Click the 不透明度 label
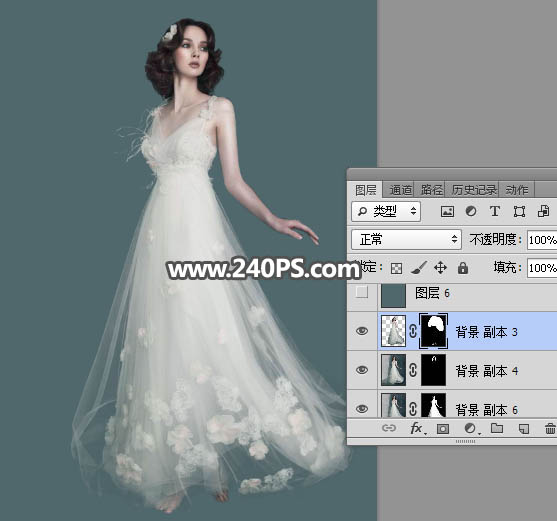The height and width of the screenshot is (521, 557). (495, 240)
